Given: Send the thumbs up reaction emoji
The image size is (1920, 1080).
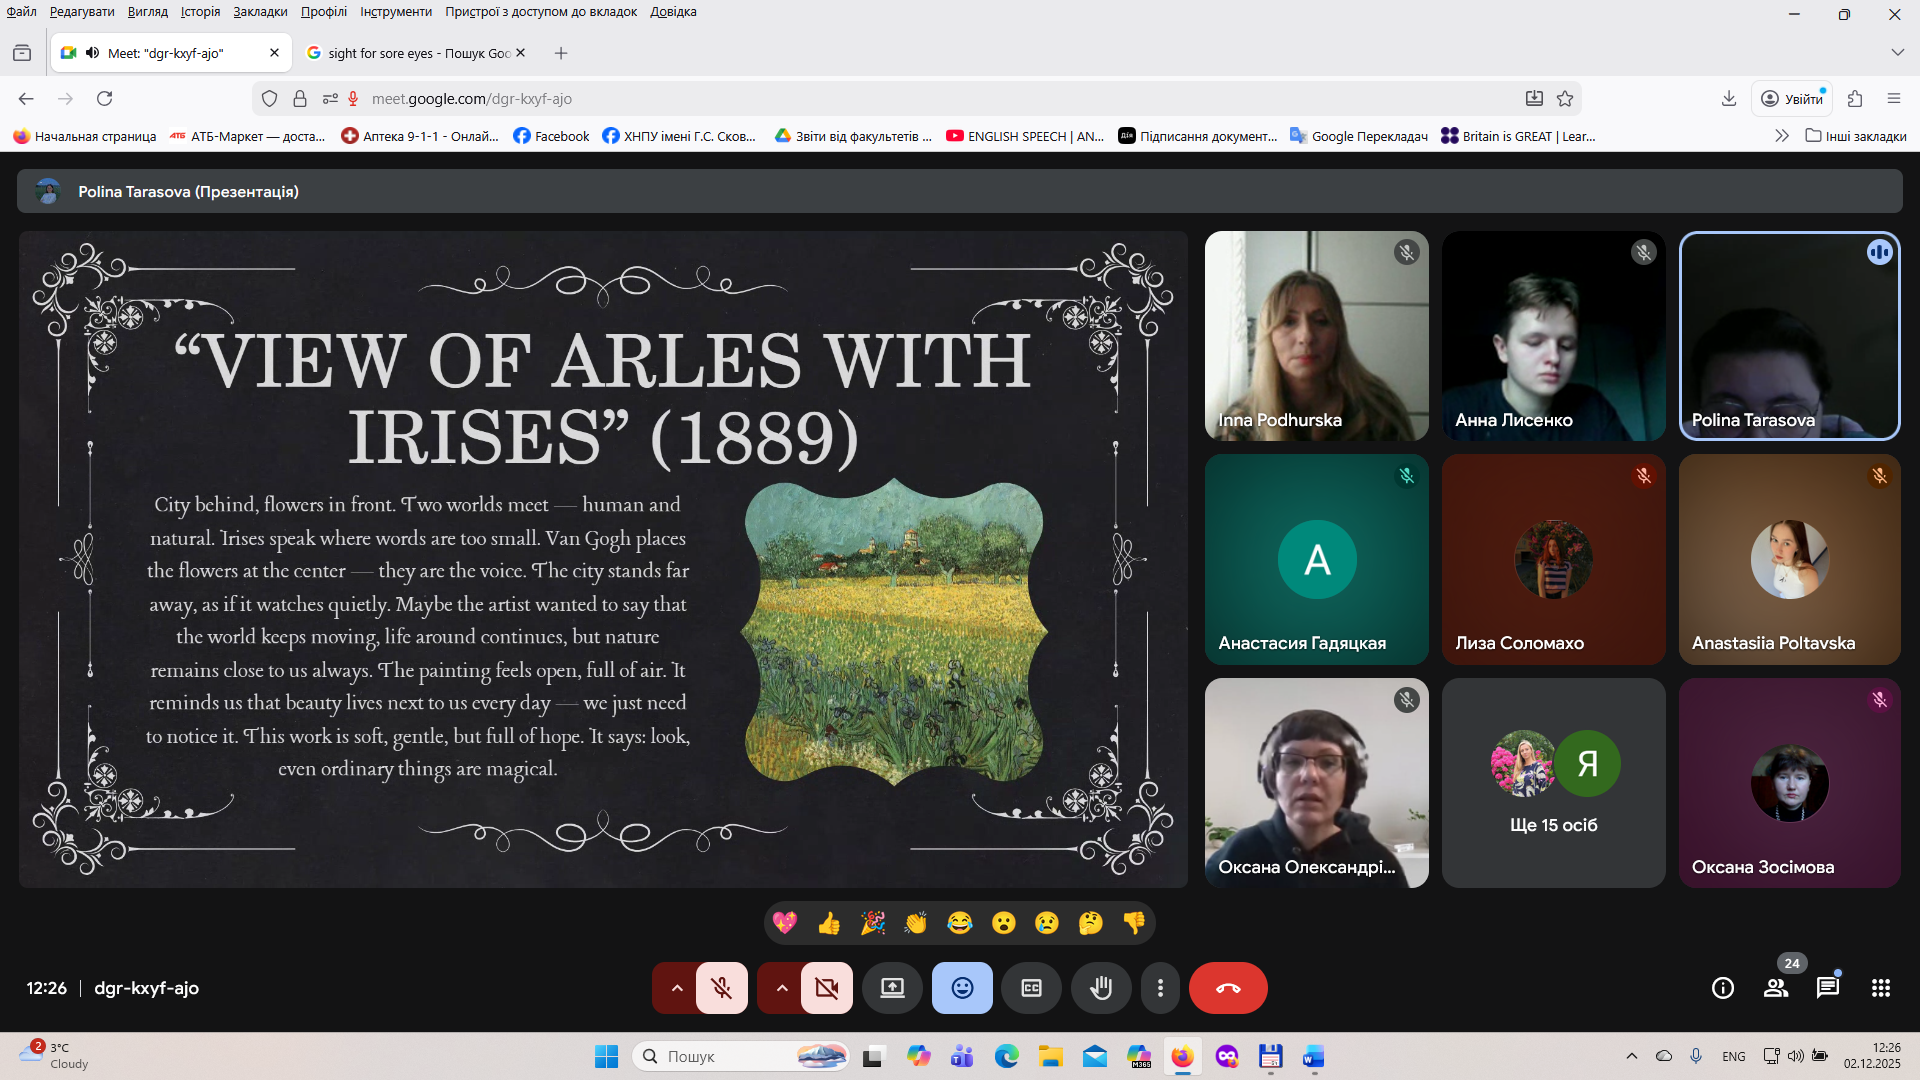Looking at the screenshot, I should click(x=828, y=923).
